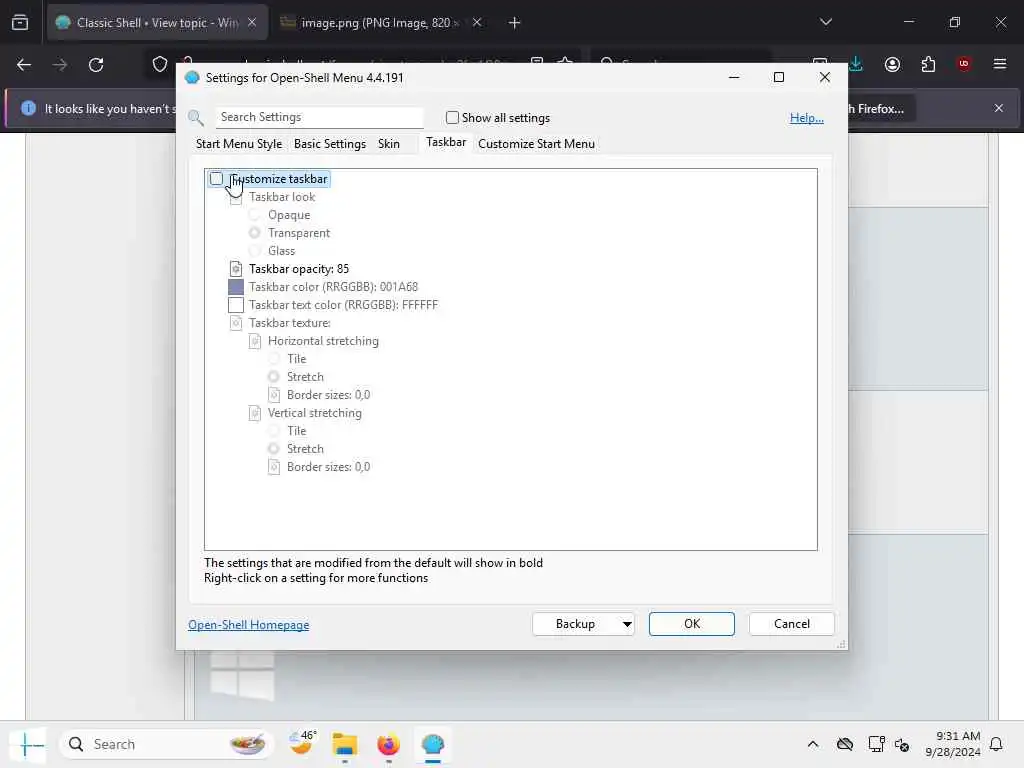Confirm settings with the OK button
This screenshot has width=1024, height=768.
pos(692,624)
